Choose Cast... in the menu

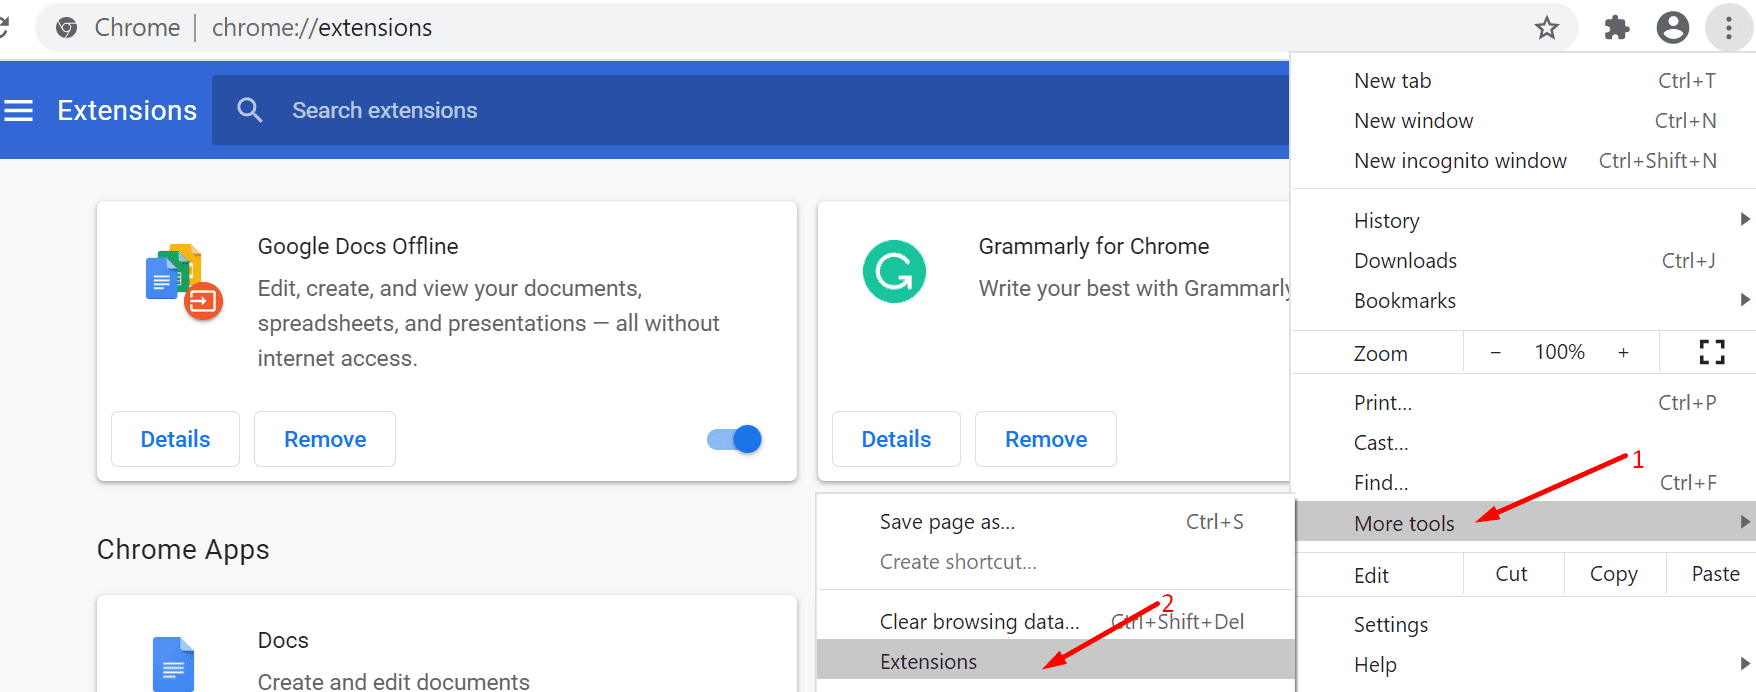(x=1523, y=443)
